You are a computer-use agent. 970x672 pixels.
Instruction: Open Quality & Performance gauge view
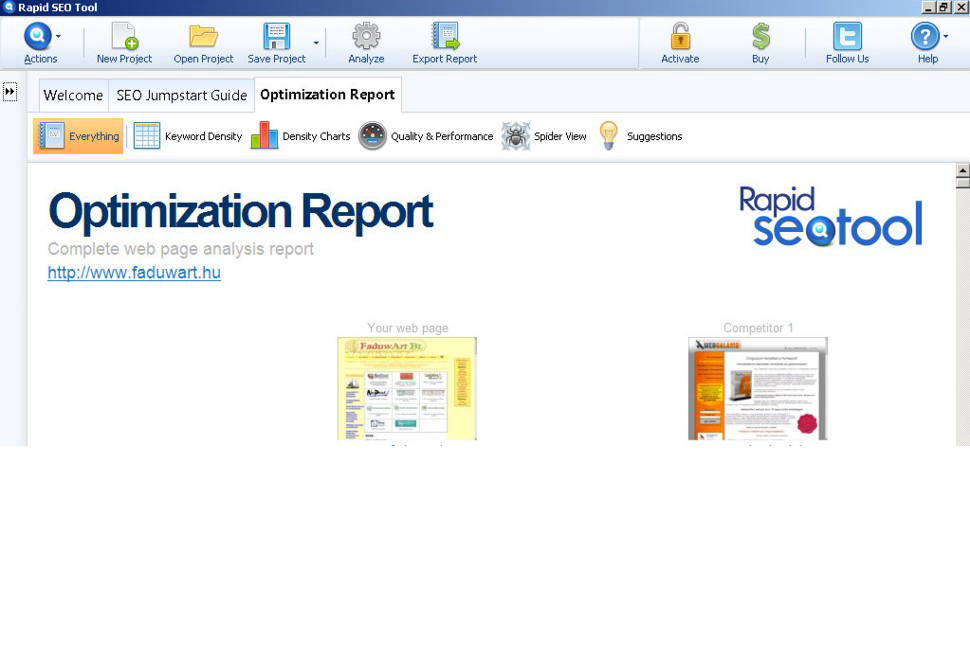point(372,136)
